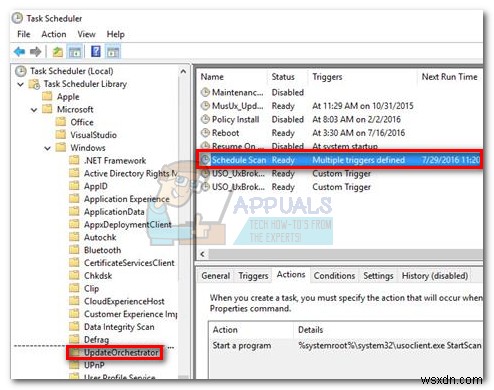Click the clock icon beside MusUx_Upd task

[x=205, y=106]
